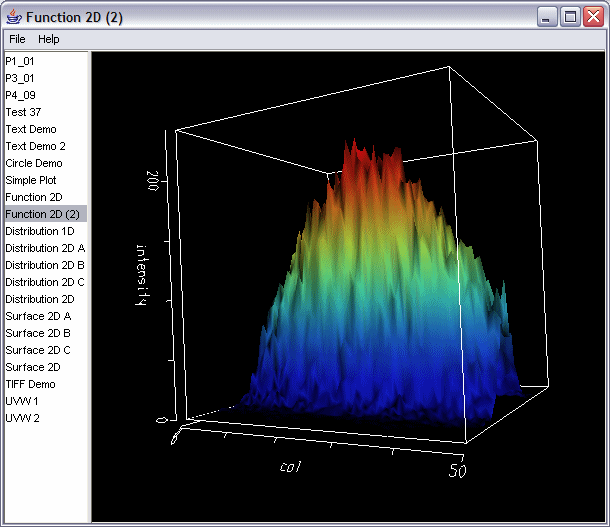610x527 pixels.
Task: Open Distribution 1D plot
Action: (39, 231)
